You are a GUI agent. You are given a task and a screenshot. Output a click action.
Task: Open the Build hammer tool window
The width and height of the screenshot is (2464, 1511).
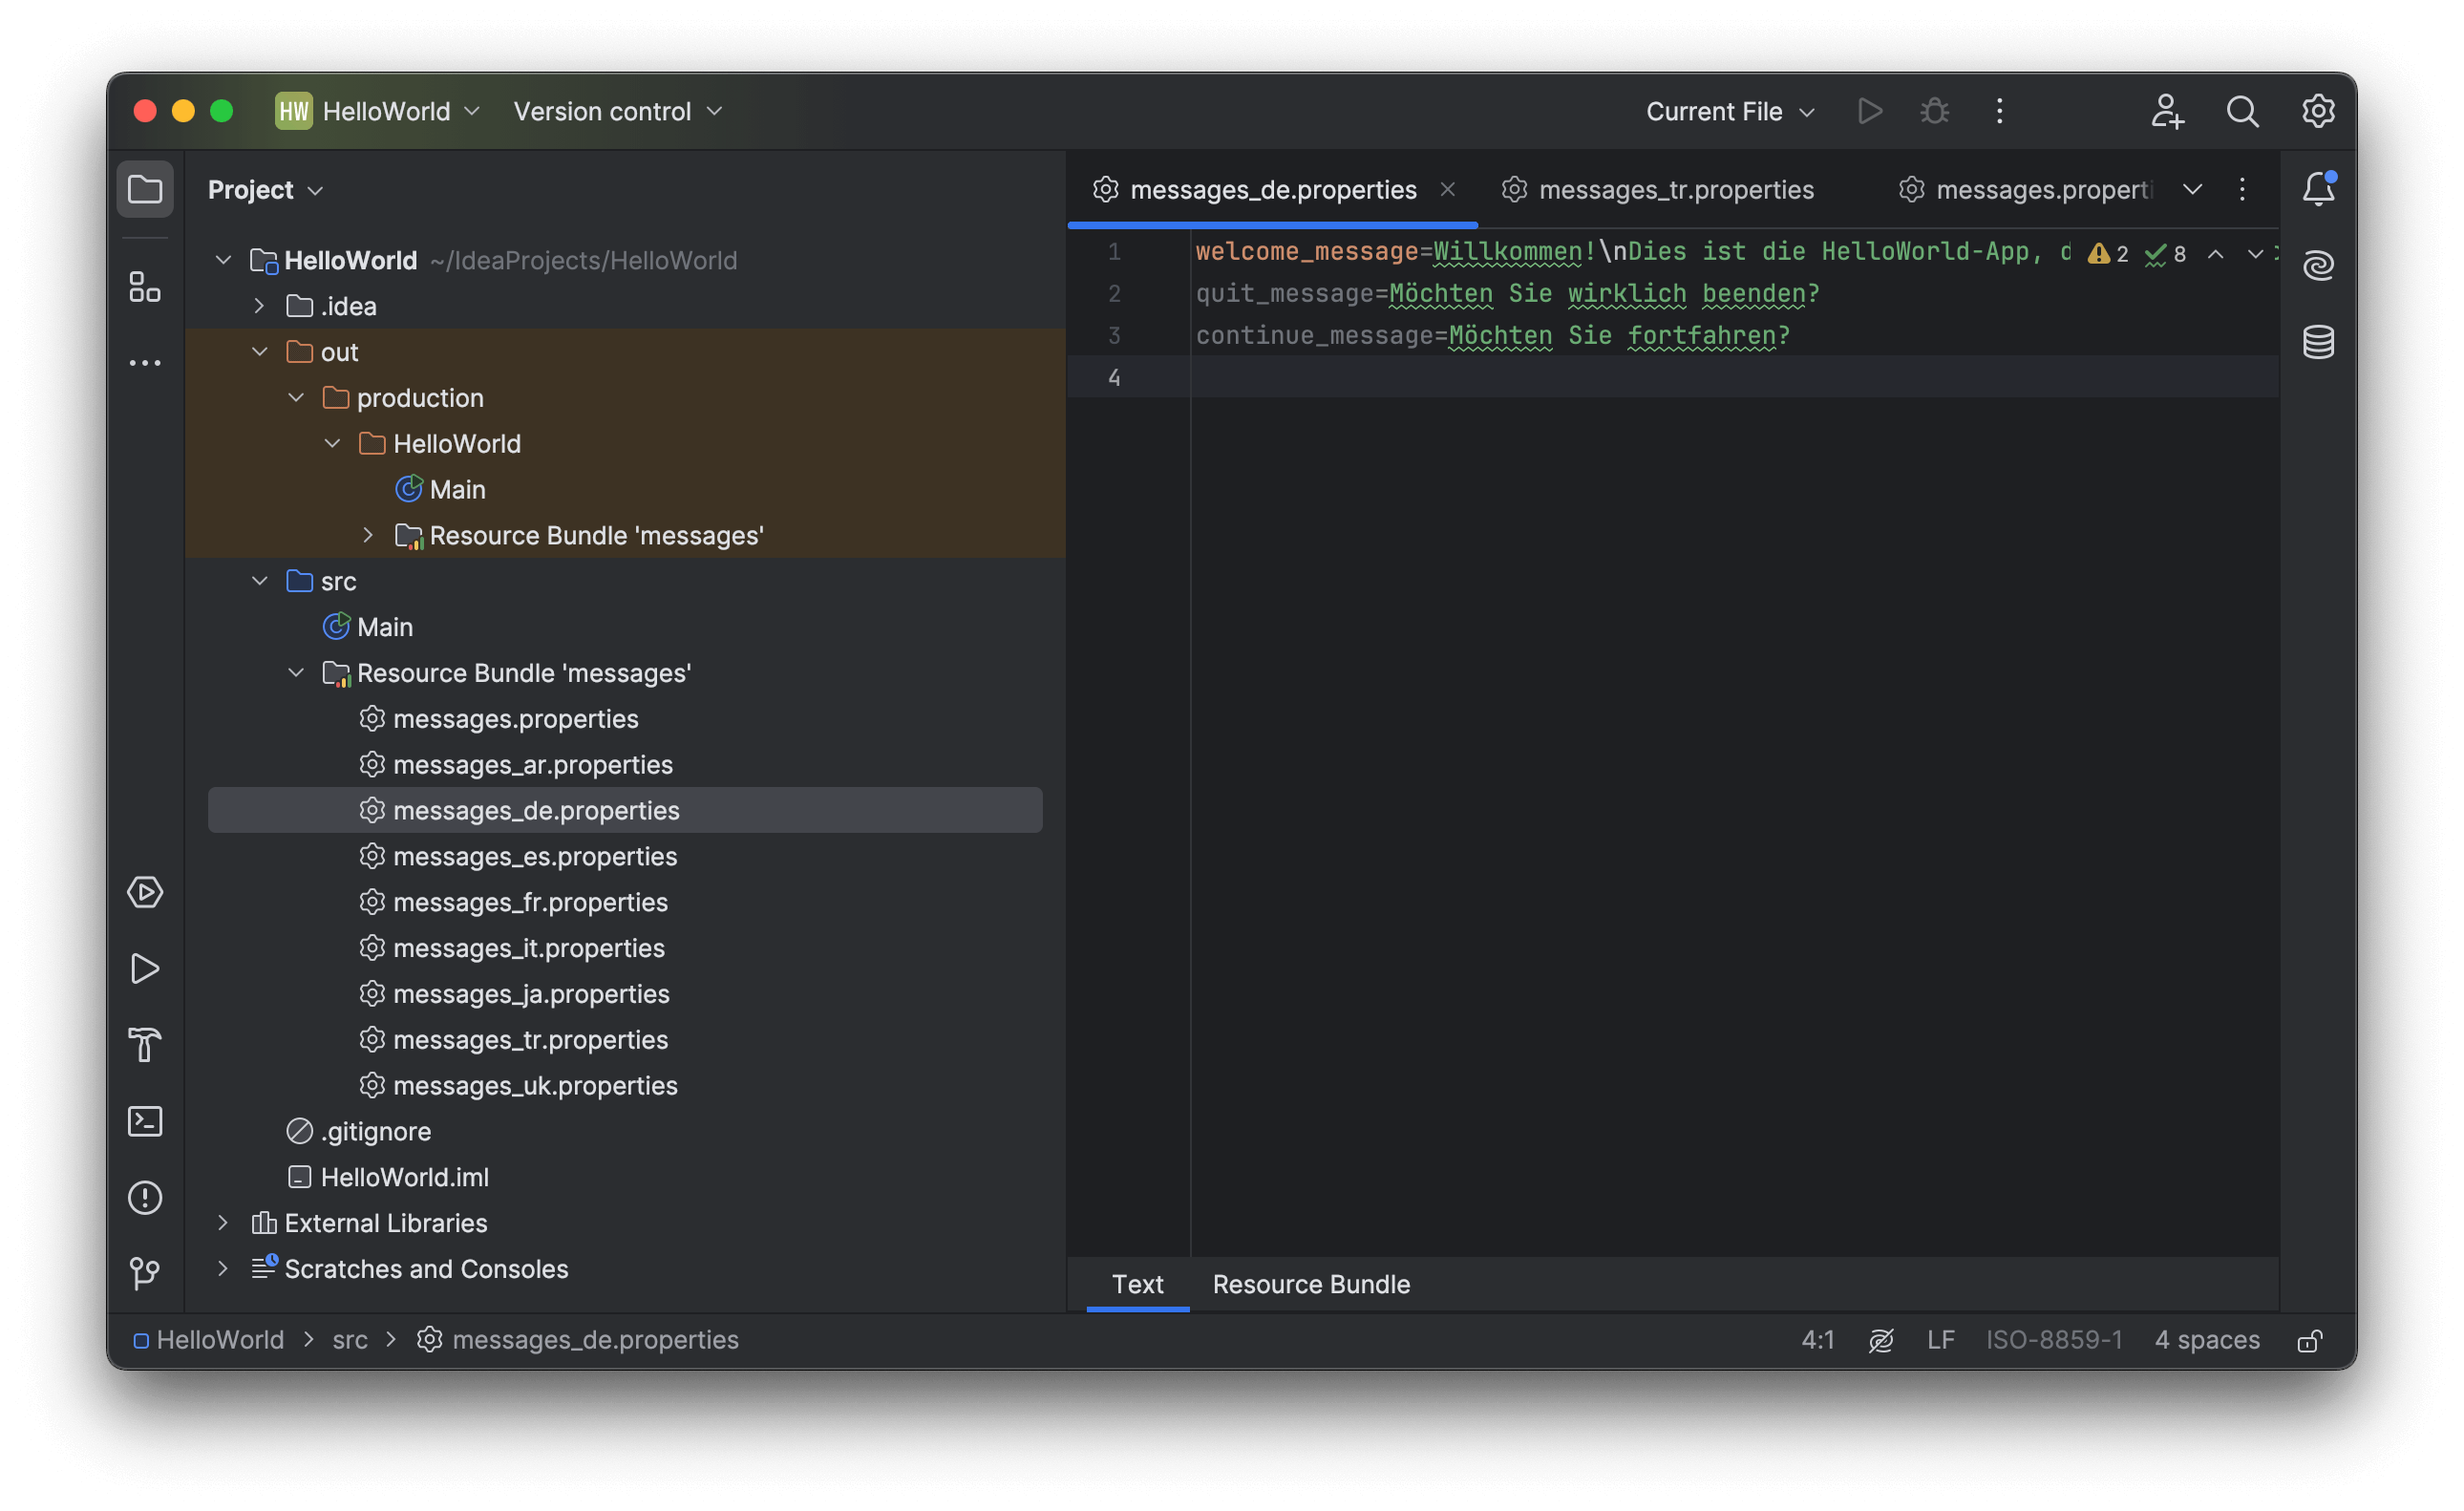(x=145, y=1045)
